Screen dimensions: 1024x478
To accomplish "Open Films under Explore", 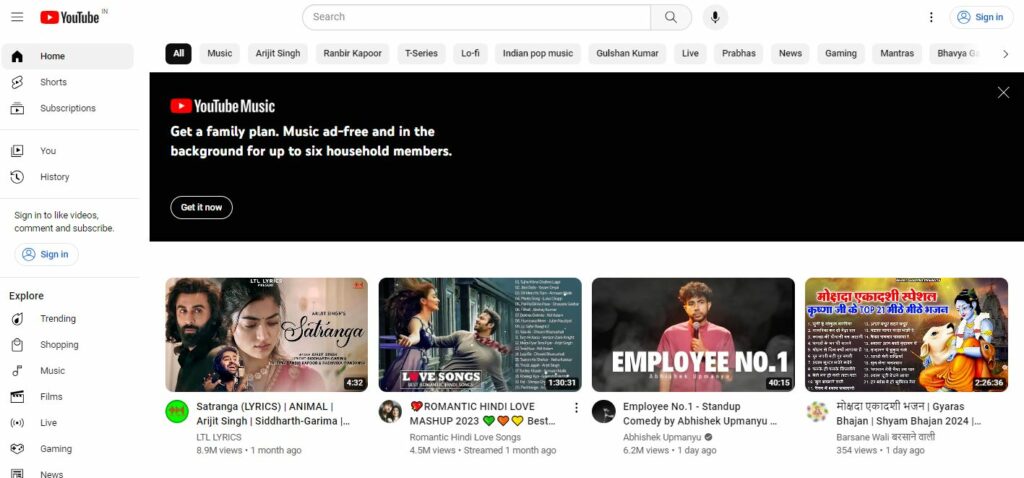I will 67,396.
